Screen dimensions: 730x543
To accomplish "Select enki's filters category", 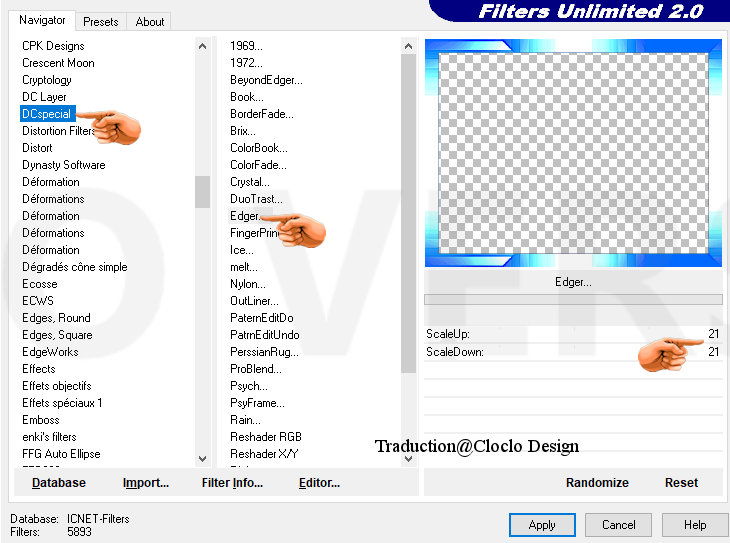I will tap(49, 437).
